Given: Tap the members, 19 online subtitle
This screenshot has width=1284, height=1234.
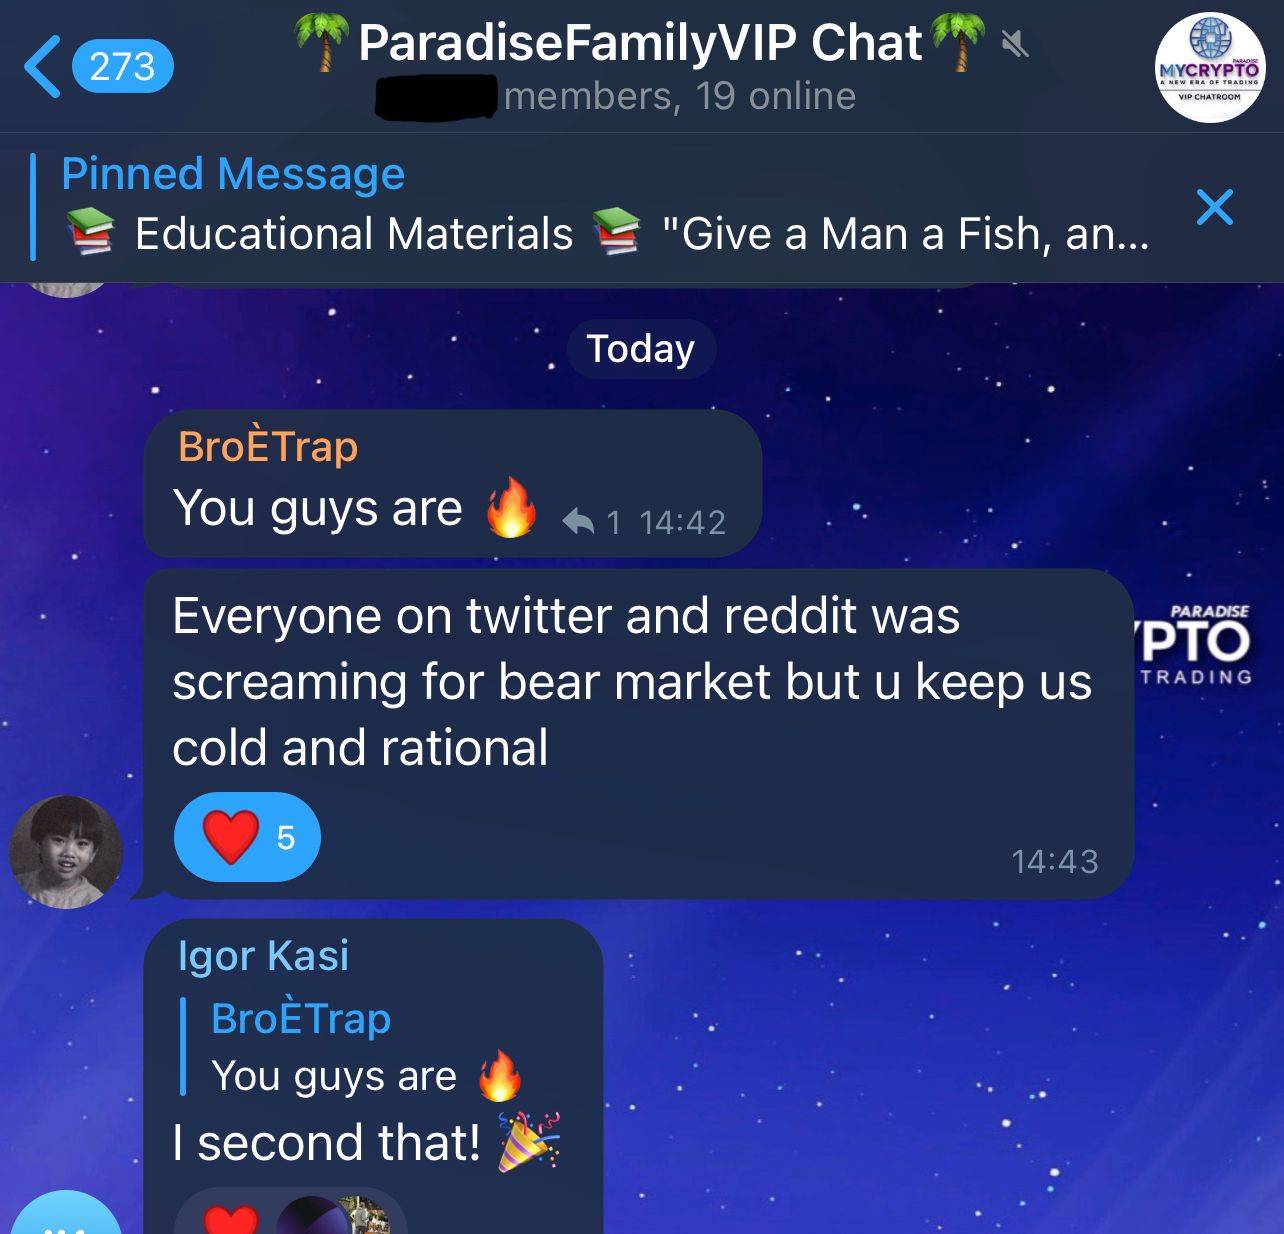Looking at the screenshot, I should 680,96.
